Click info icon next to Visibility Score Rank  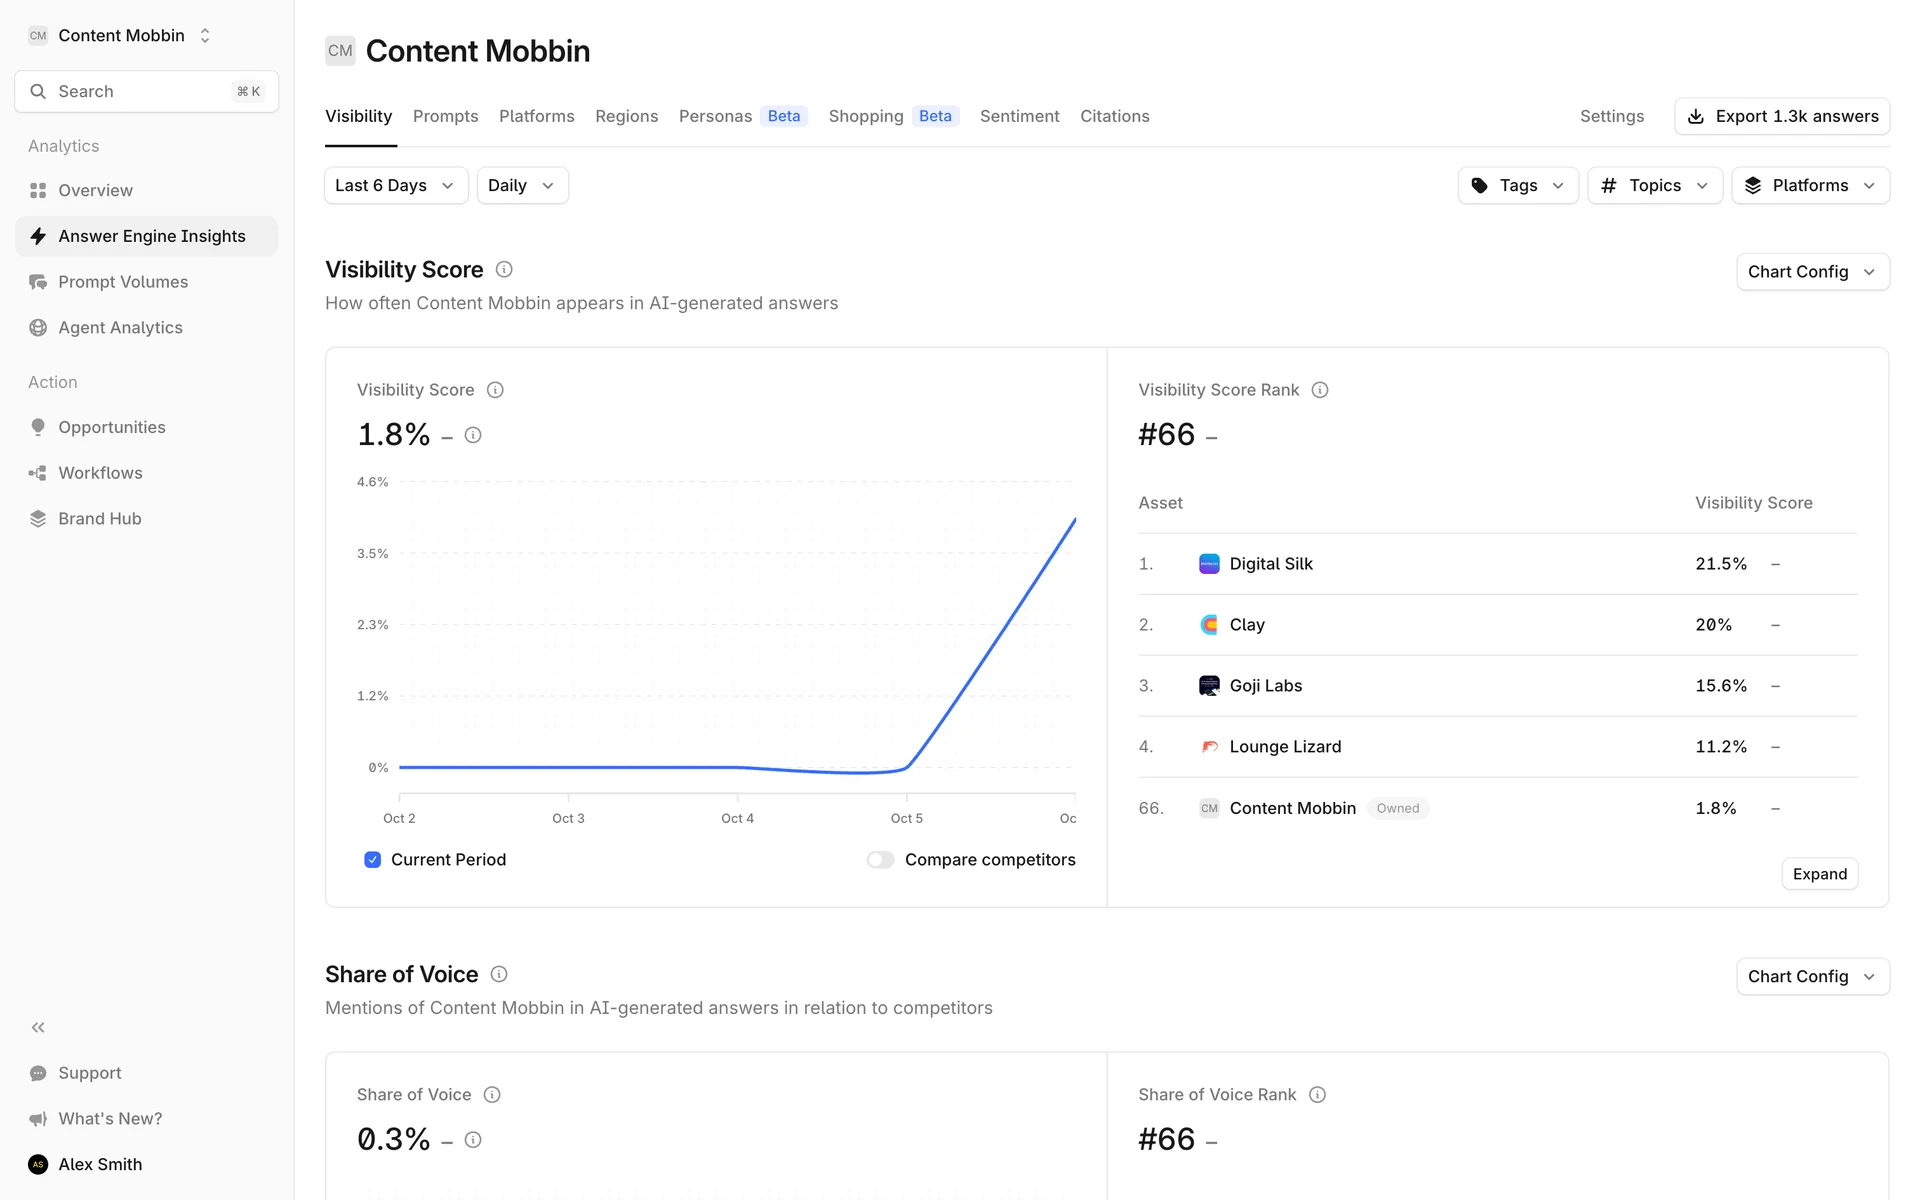(x=1320, y=390)
